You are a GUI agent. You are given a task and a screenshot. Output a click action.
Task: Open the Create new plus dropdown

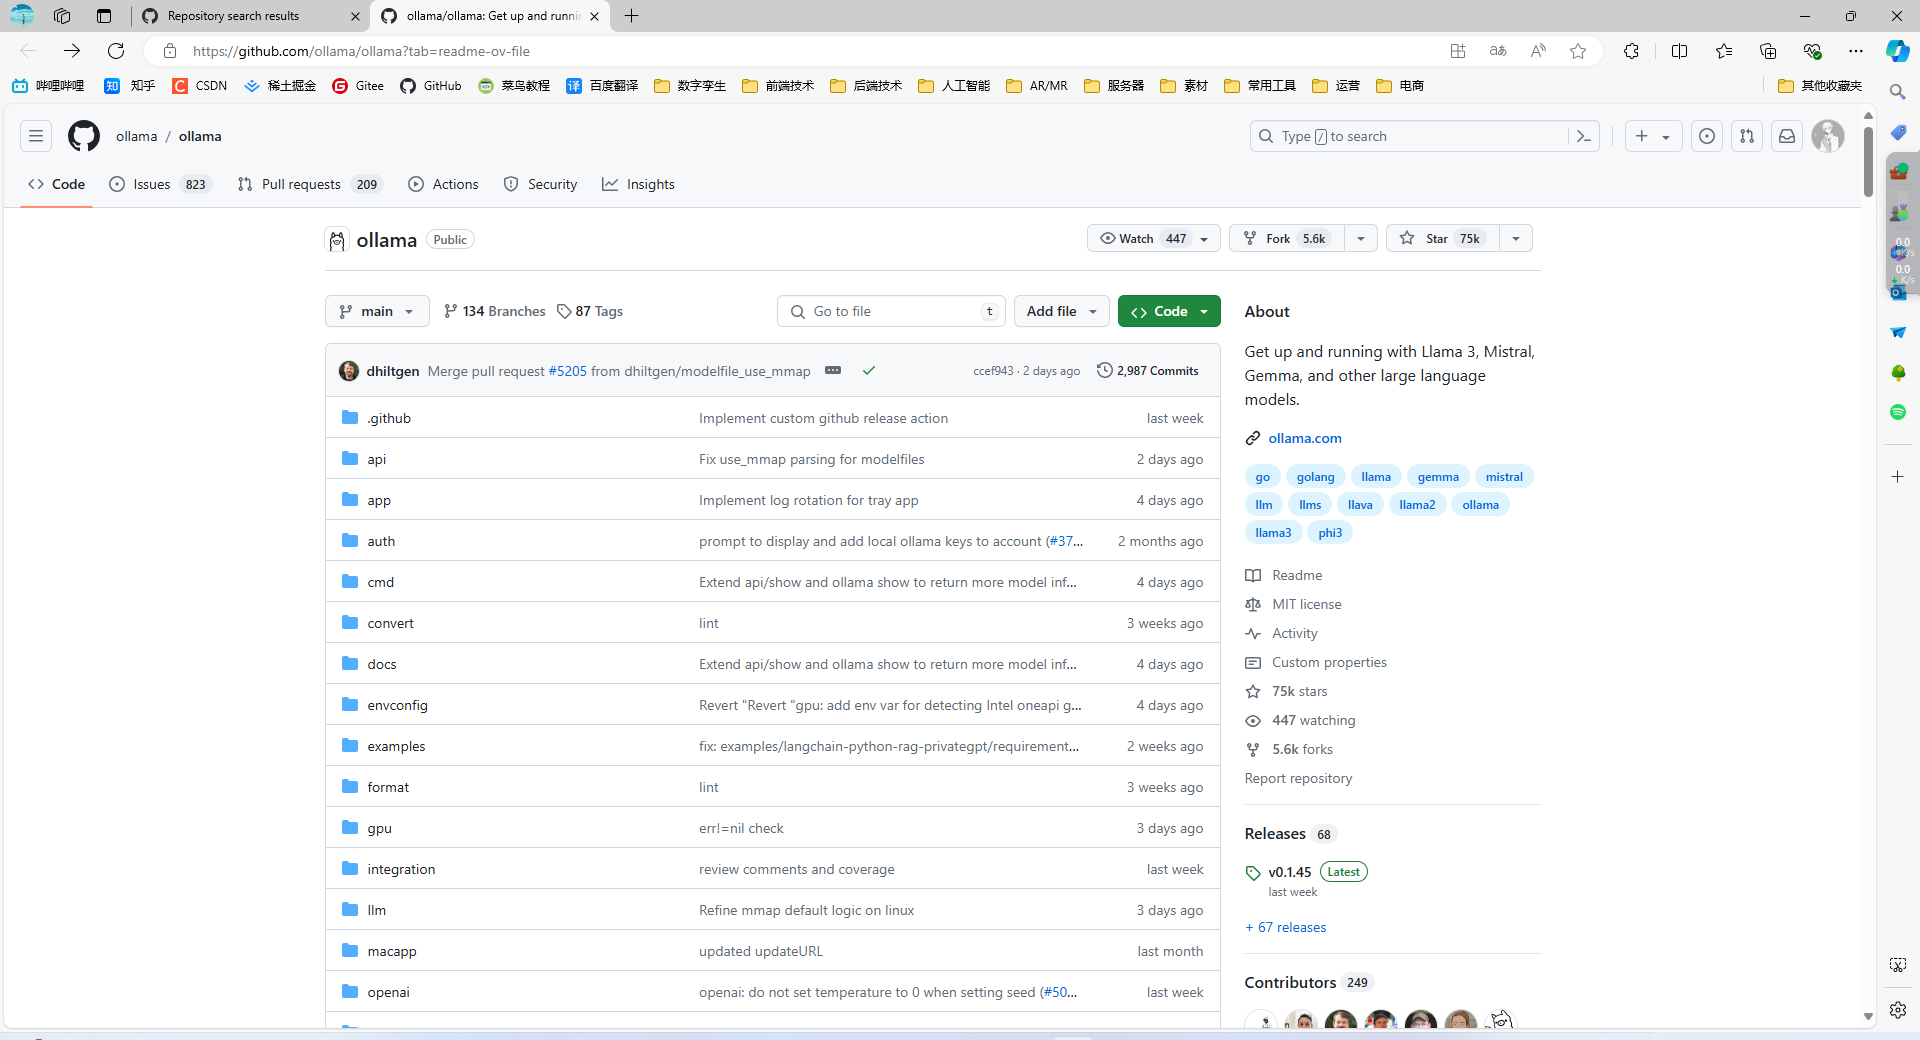click(x=1653, y=136)
